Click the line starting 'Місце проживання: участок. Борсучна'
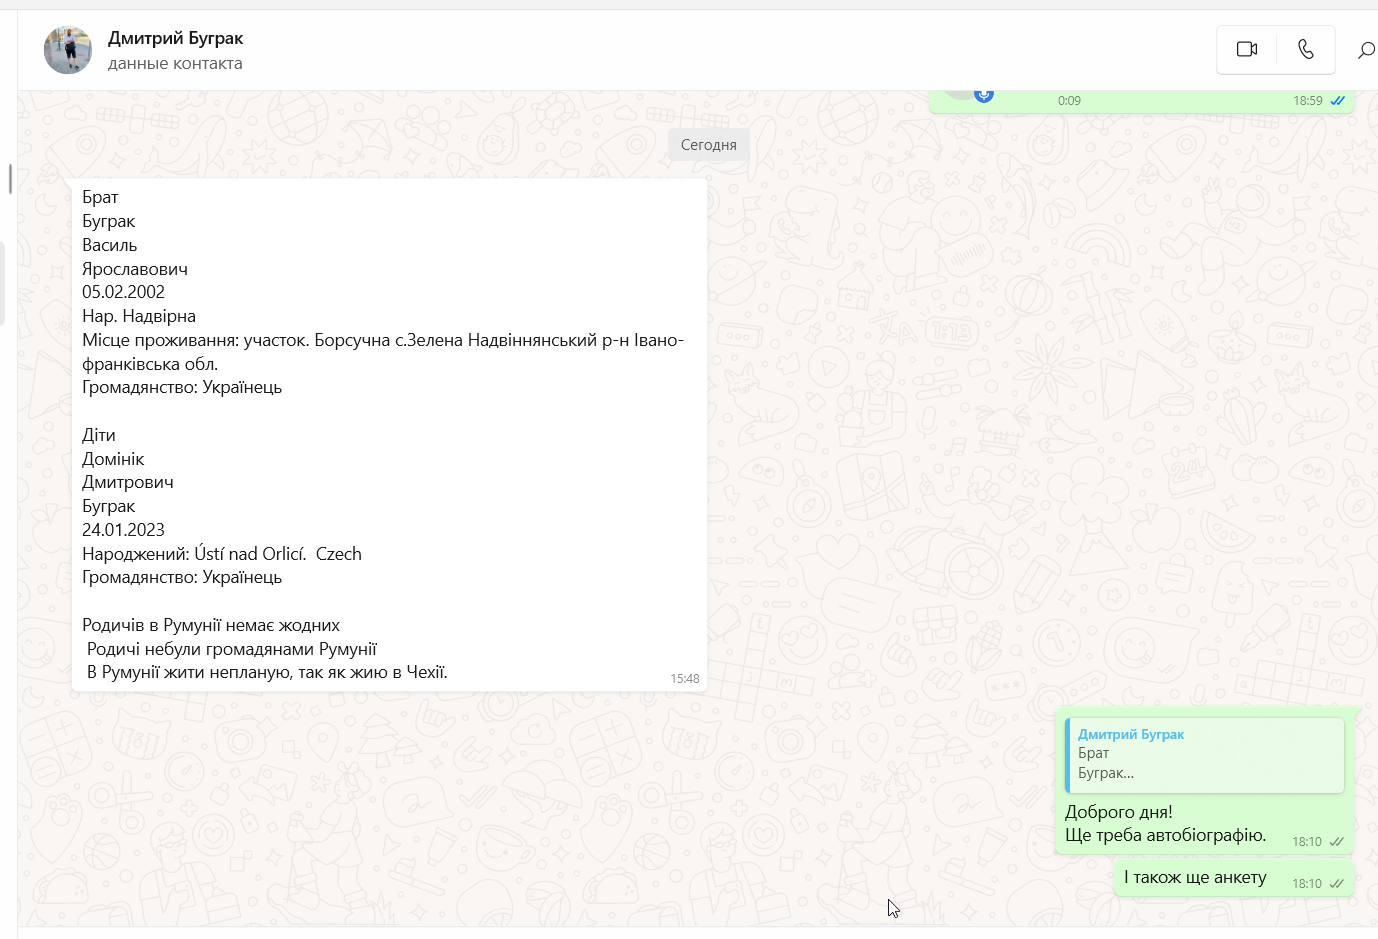The height and width of the screenshot is (939, 1378). (383, 352)
